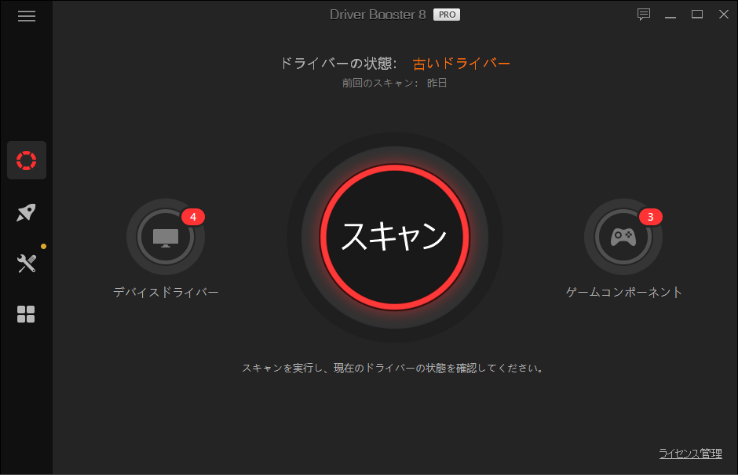This screenshot has height=475, width=738.
Task: Click the badge showing 4 outdated drivers
Action: pos(193,217)
